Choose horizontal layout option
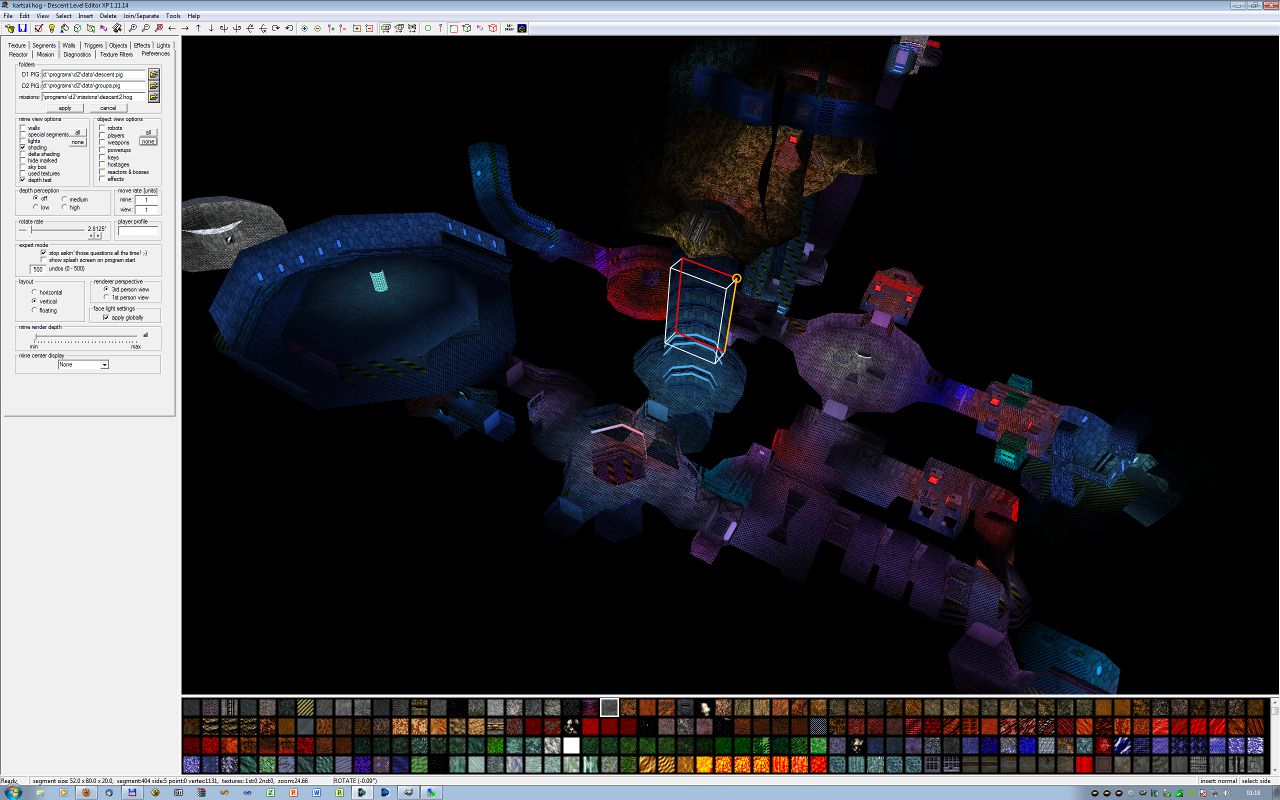The height and width of the screenshot is (800, 1280). pyautogui.click(x=34, y=292)
